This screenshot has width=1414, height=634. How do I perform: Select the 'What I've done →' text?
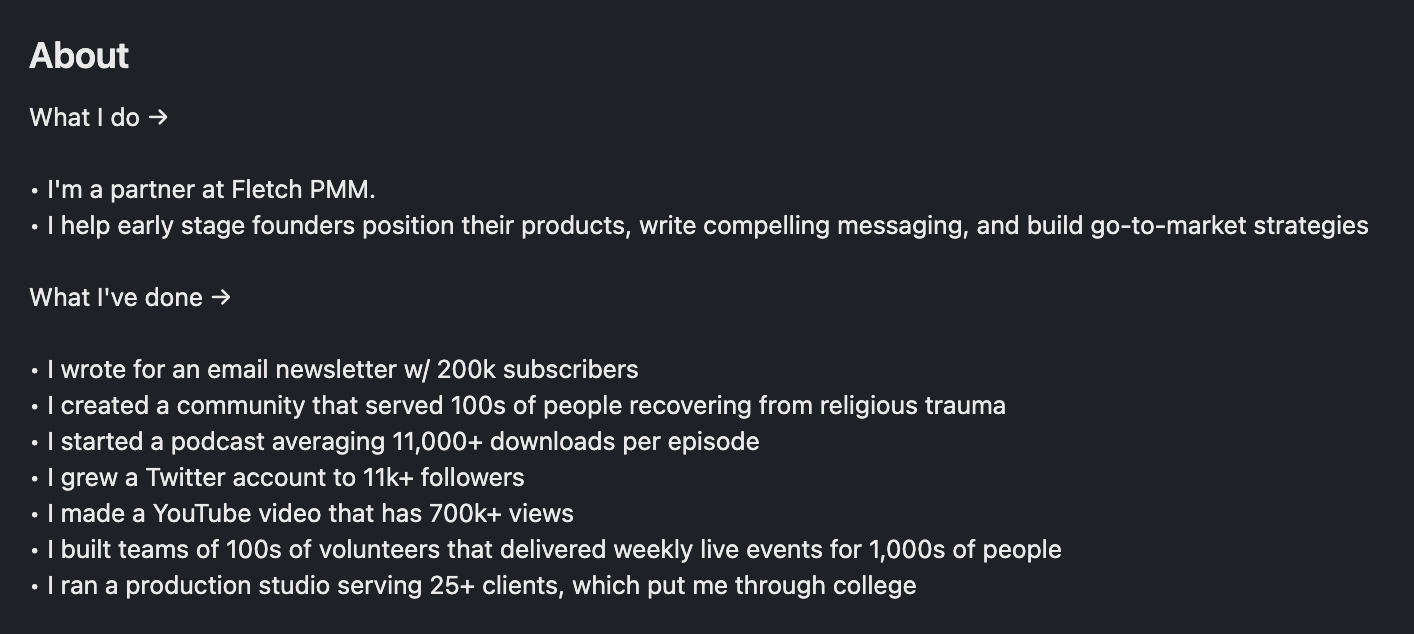[130, 298]
